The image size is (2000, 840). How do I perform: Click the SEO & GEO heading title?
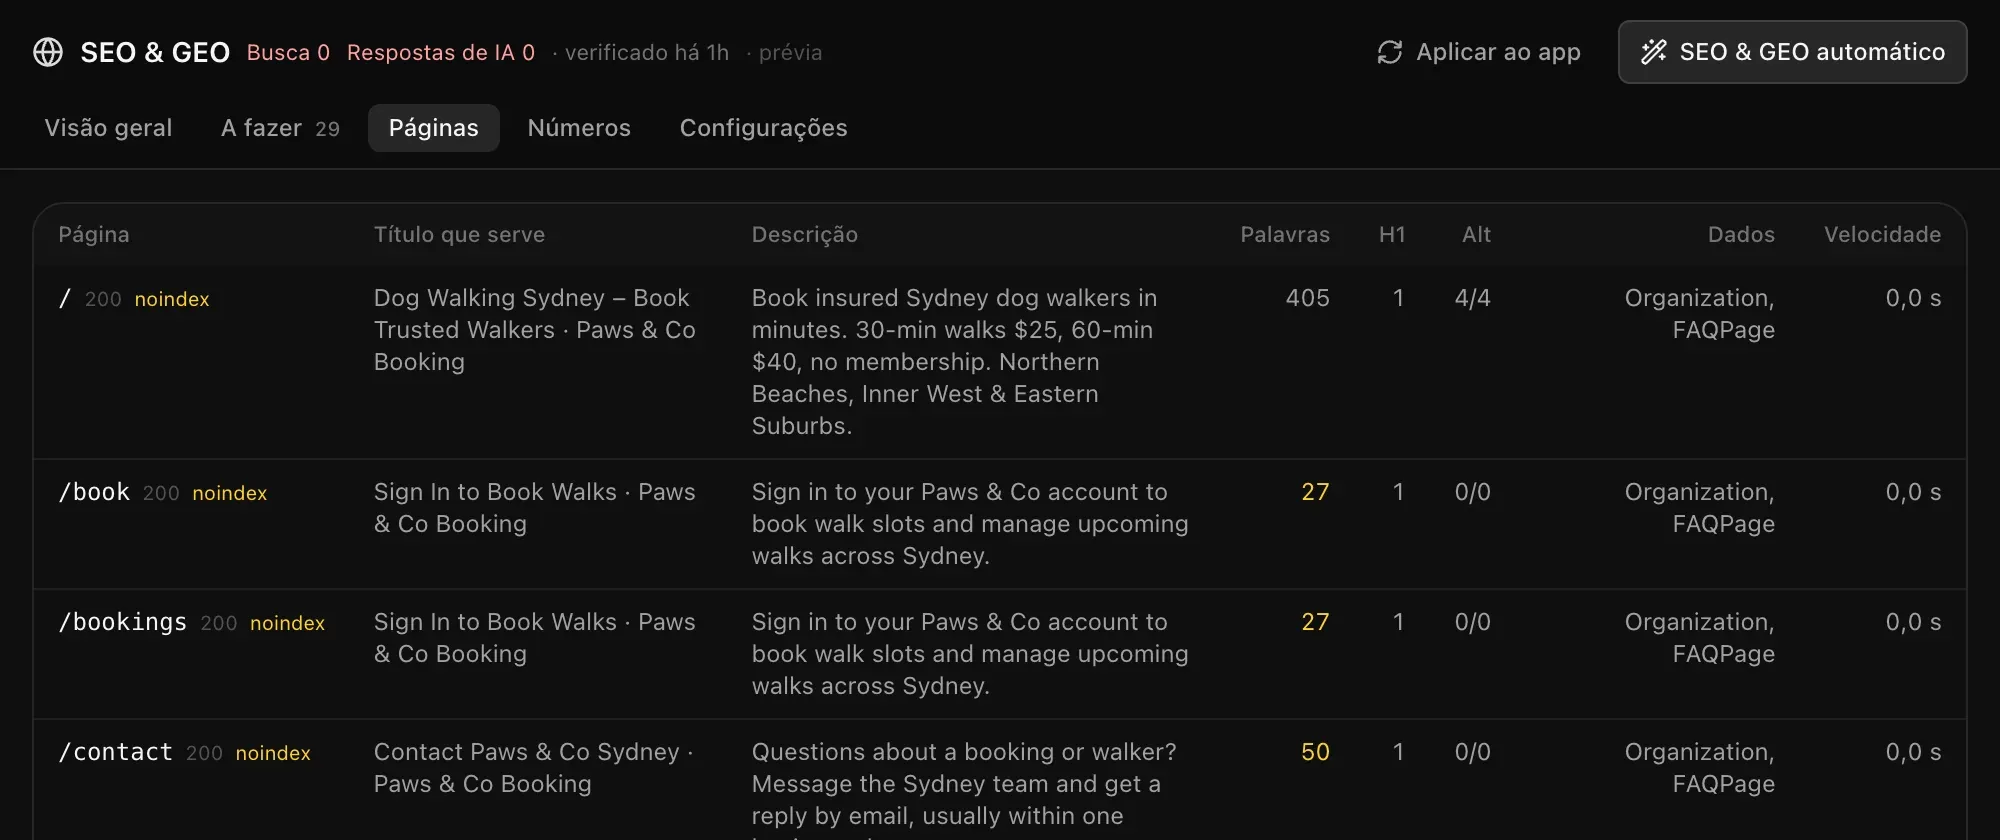coord(155,52)
